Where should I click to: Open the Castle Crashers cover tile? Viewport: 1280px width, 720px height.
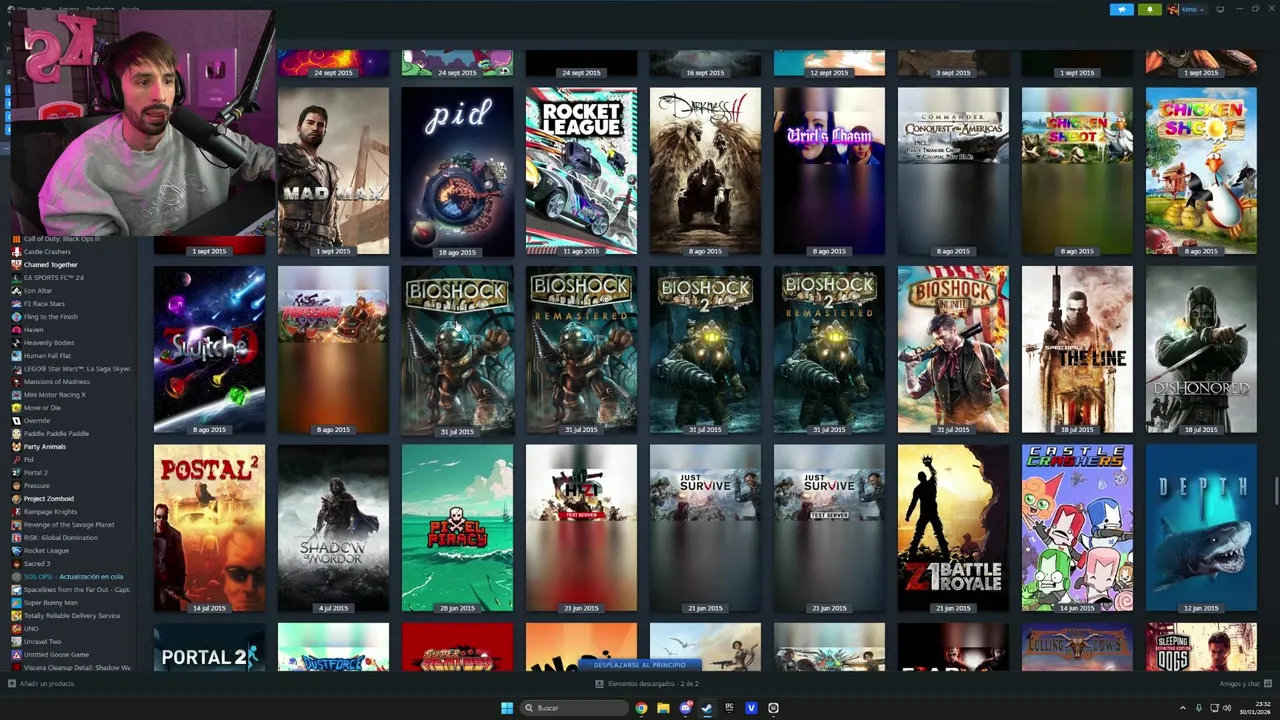point(1077,528)
